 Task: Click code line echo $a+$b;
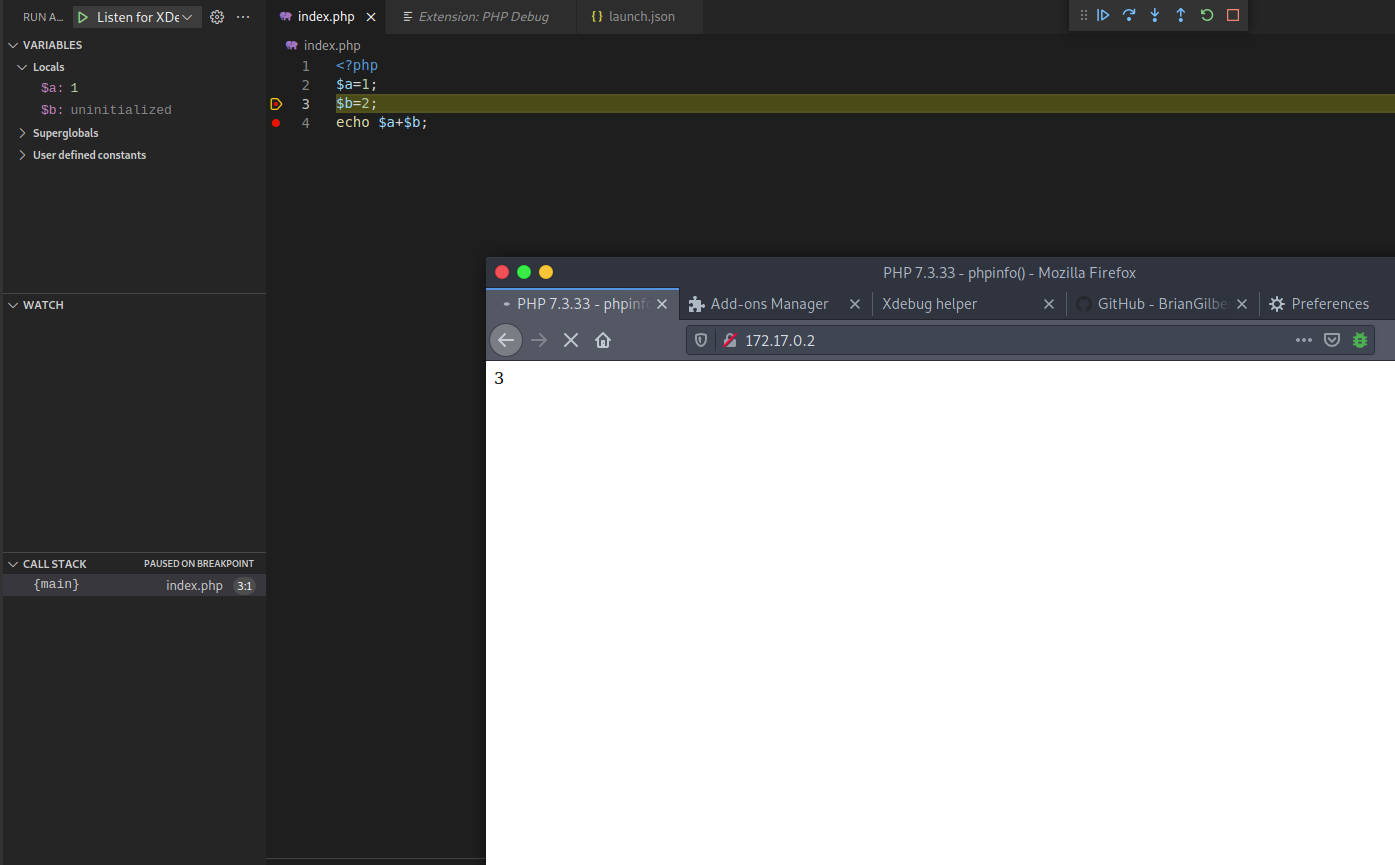pyautogui.click(x=382, y=123)
